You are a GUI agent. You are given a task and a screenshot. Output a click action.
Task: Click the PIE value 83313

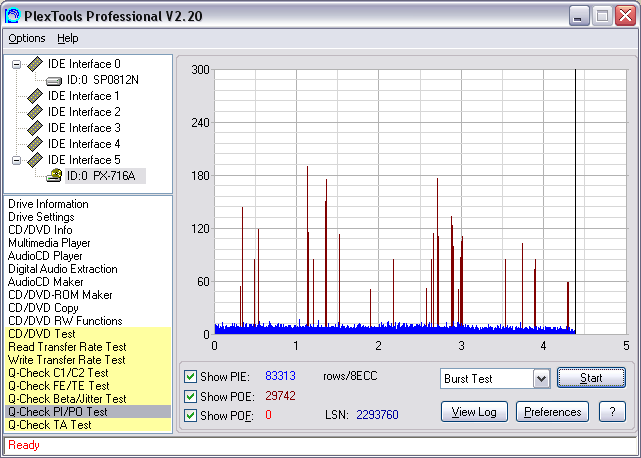(280, 376)
